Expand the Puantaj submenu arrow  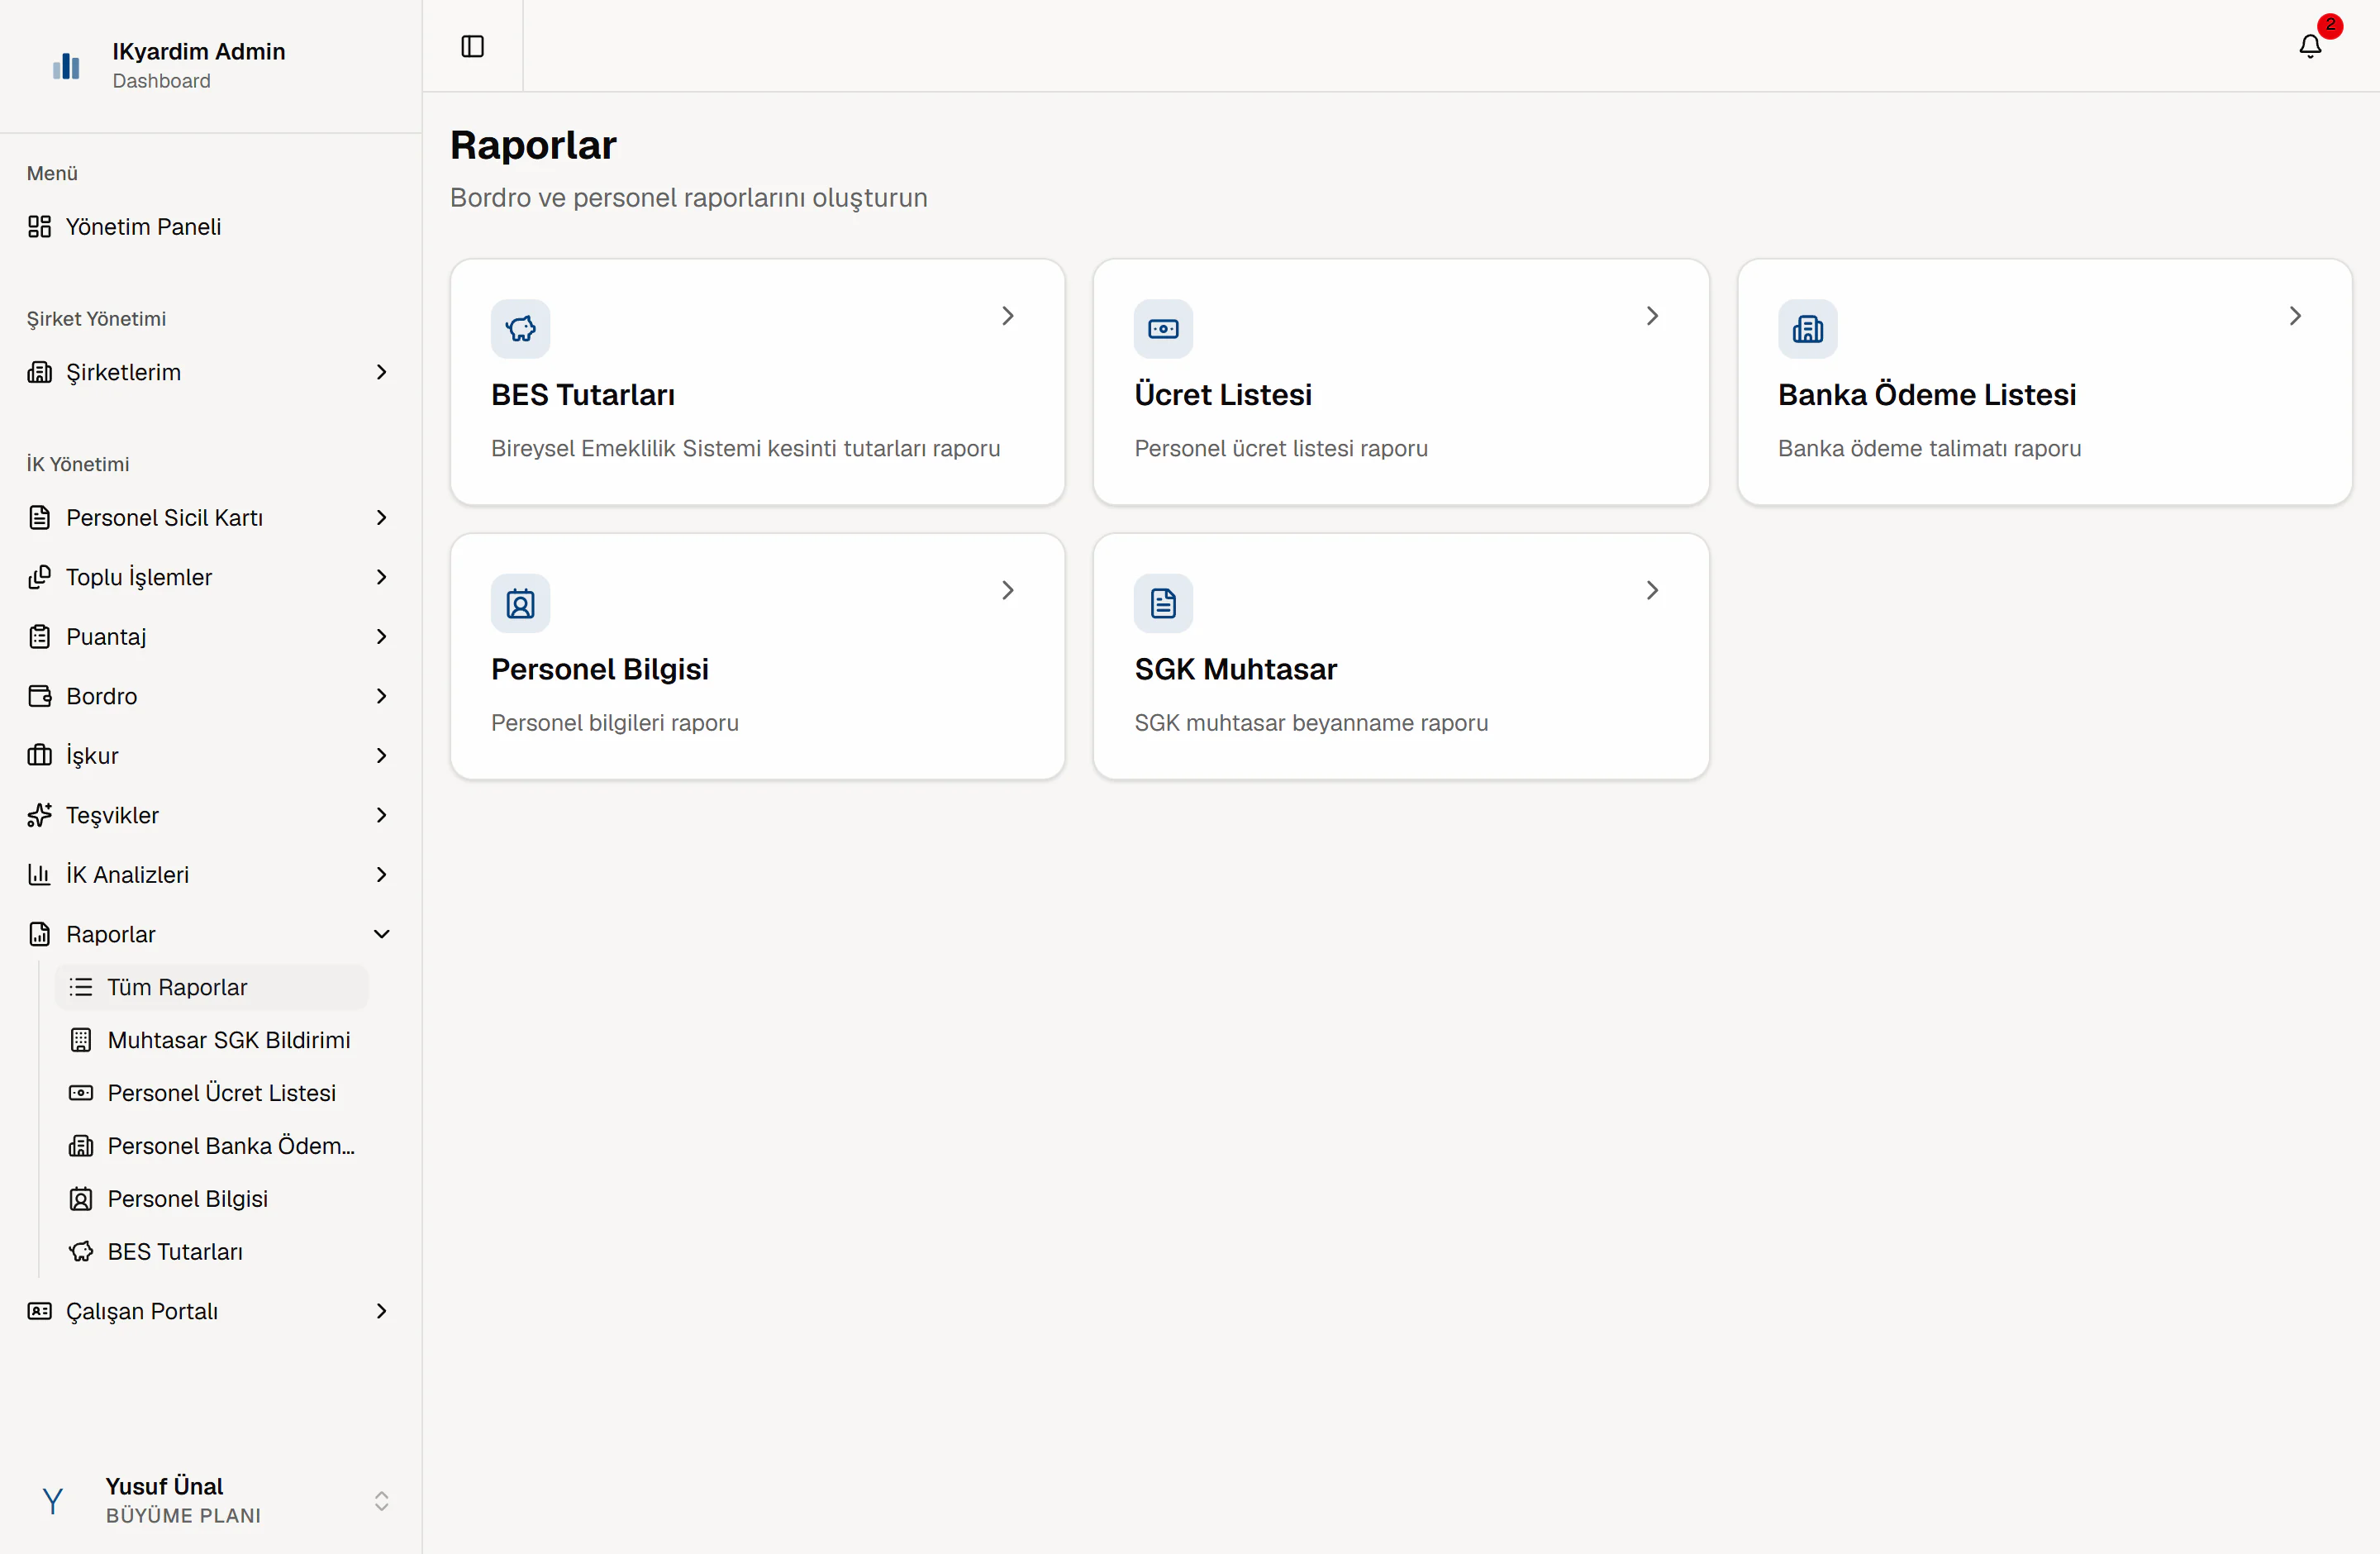pyautogui.click(x=381, y=636)
